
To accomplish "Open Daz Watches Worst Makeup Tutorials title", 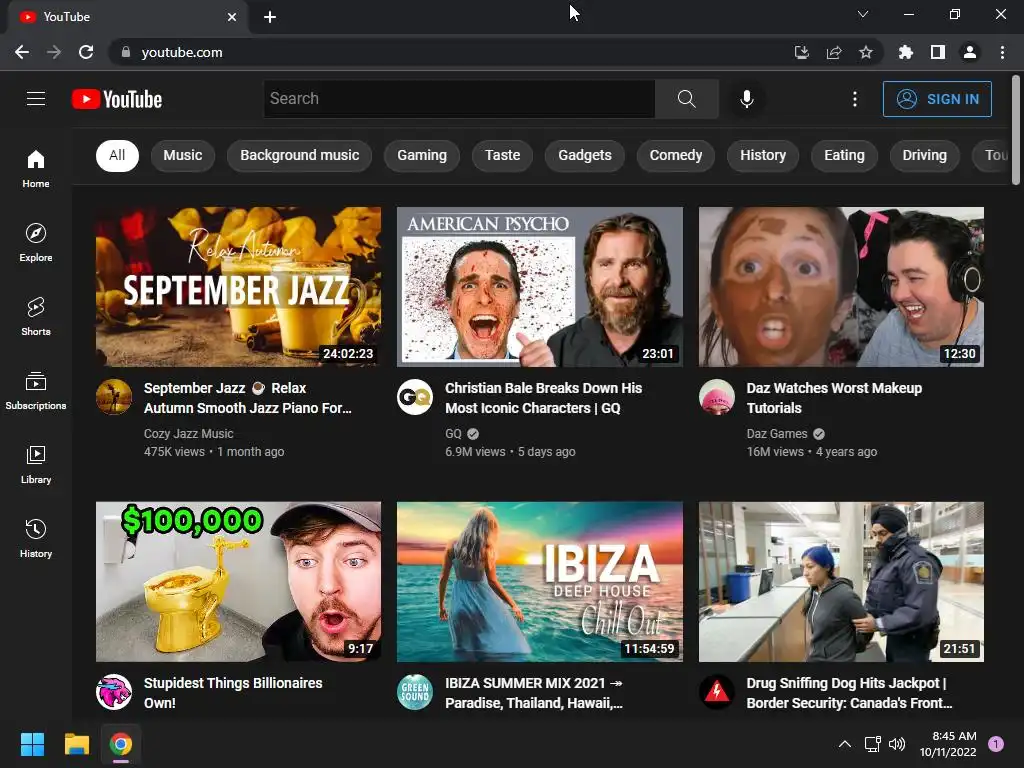I will (x=834, y=398).
